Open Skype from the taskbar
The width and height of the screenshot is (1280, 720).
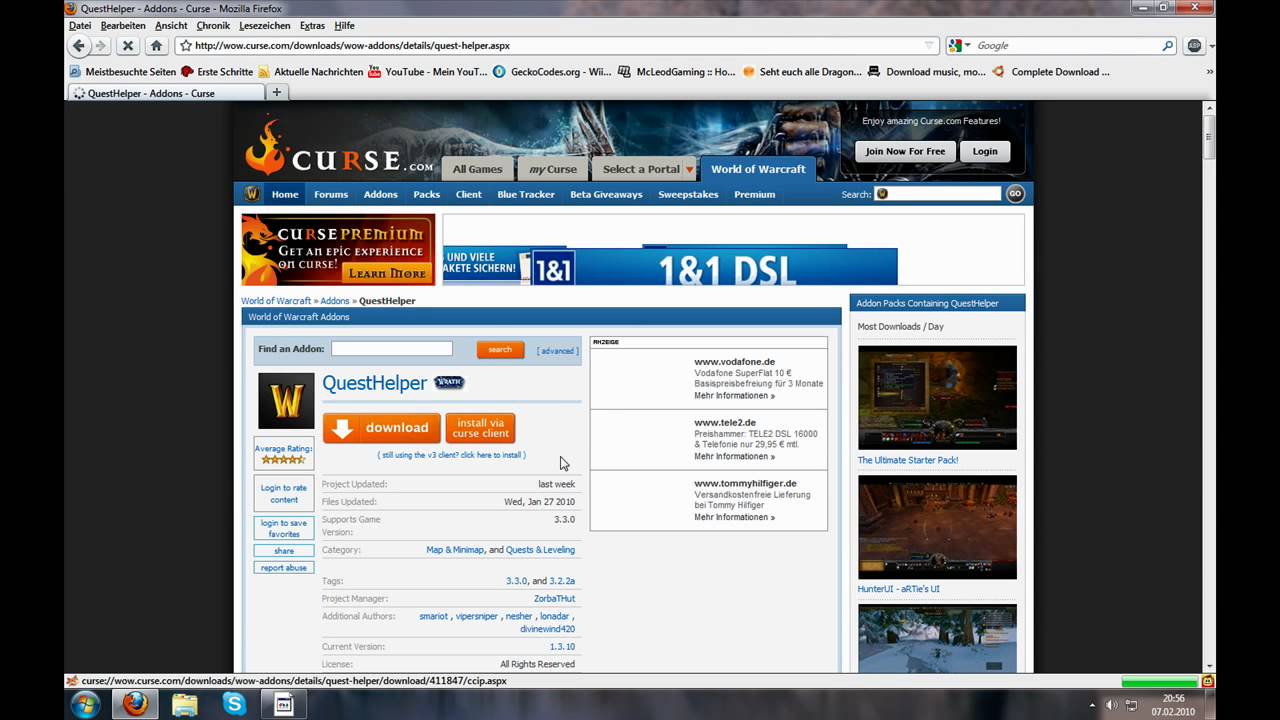pos(235,704)
